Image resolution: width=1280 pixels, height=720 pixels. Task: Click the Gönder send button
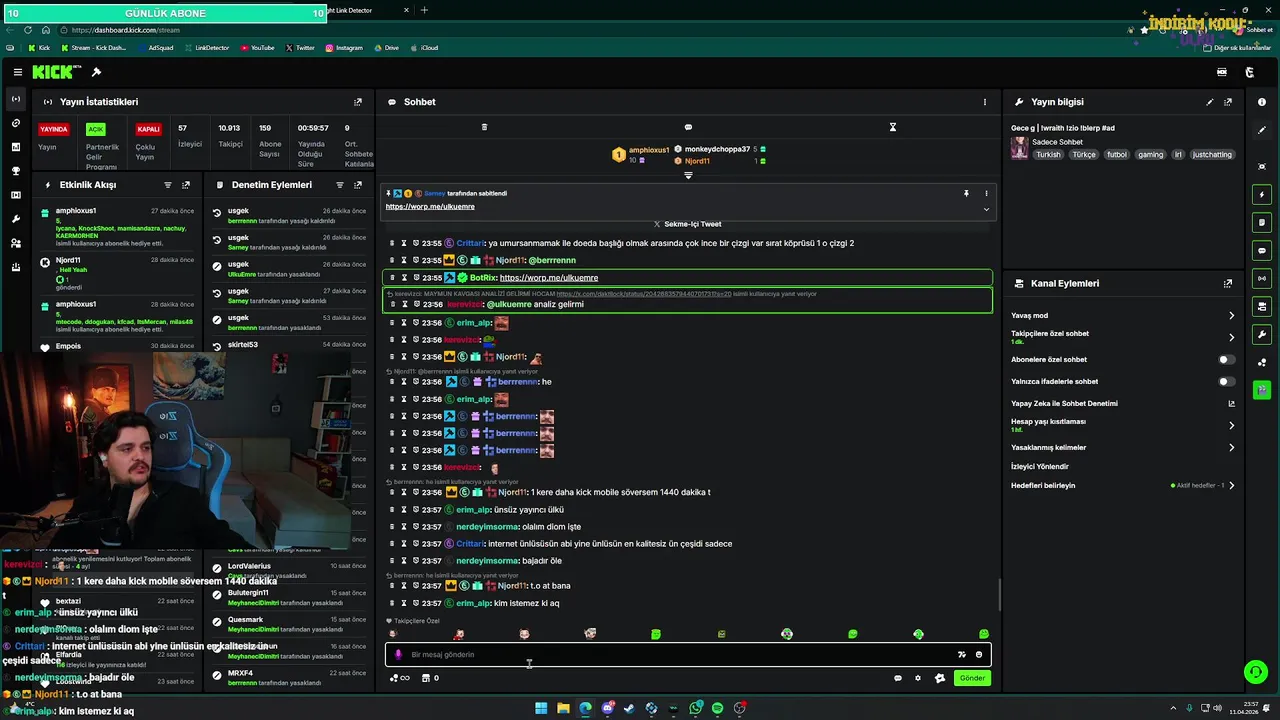[x=972, y=678]
